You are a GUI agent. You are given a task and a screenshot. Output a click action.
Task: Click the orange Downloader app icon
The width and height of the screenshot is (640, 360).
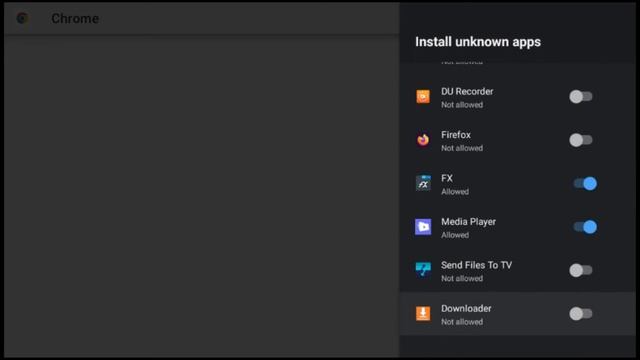[423, 313]
